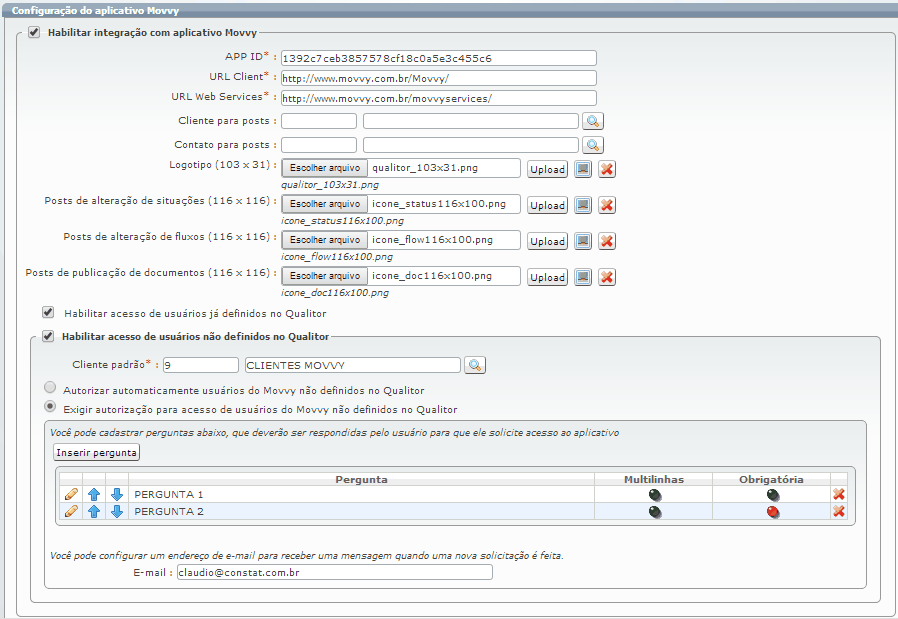Remove the icone_flow116x100.png file via the red X
The image size is (898, 619).
(x=607, y=241)
